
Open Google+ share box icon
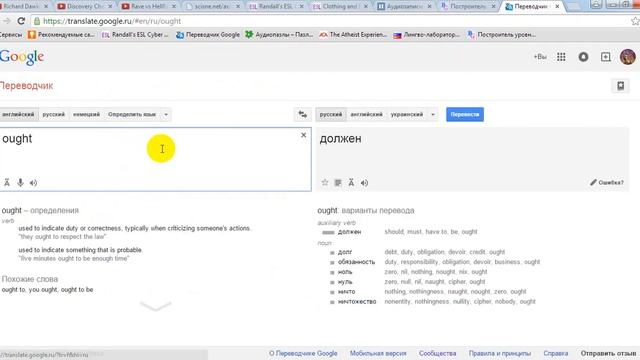pyautogui.click(x=606, y=57)
